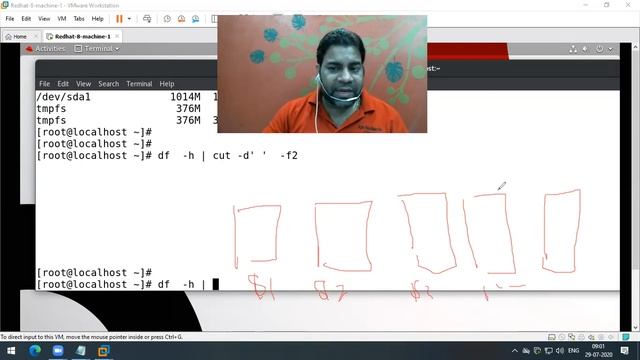Expand the Terminal app menu in top bar
The image size is (640, 360).
(x=97, y=49)
